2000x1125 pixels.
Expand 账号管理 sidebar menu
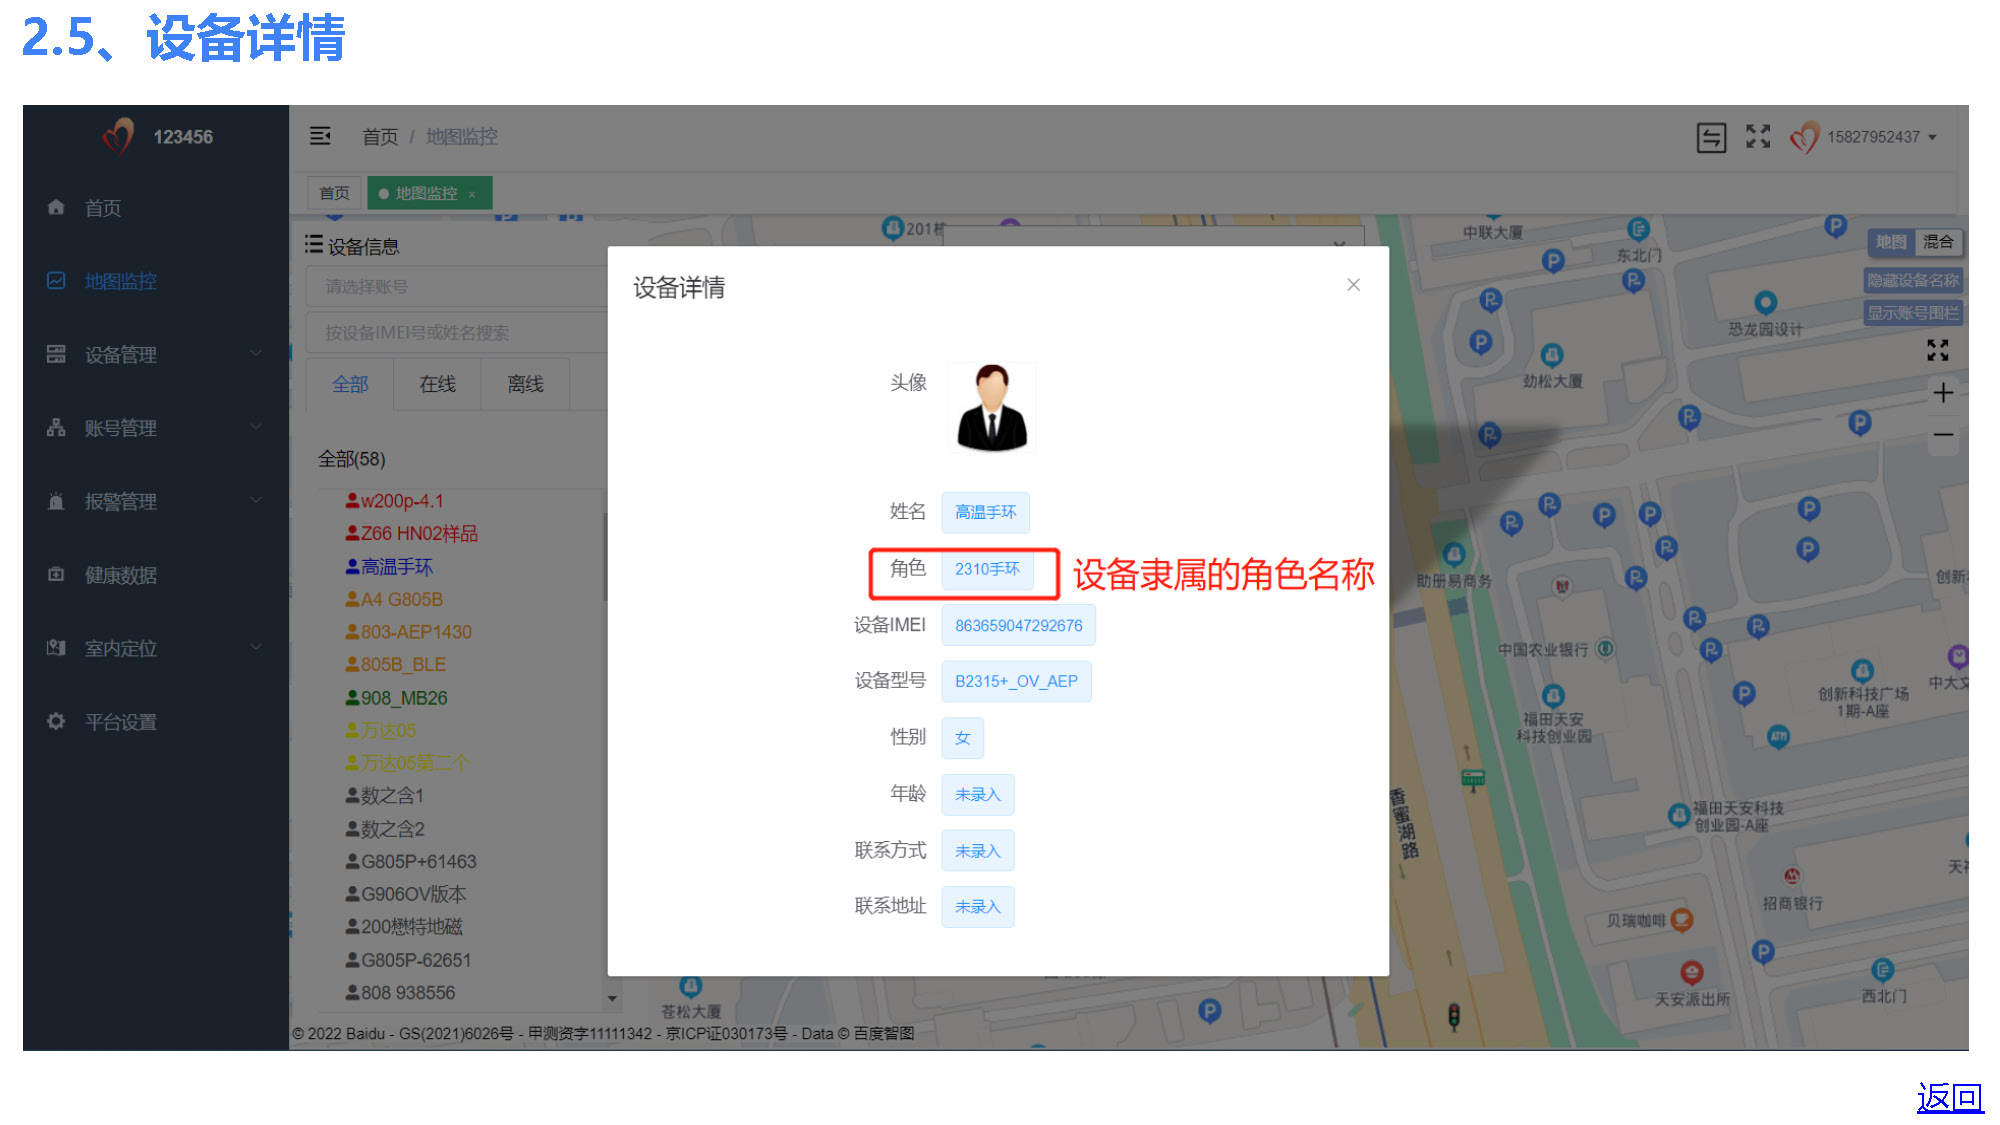tap(155, 428)
